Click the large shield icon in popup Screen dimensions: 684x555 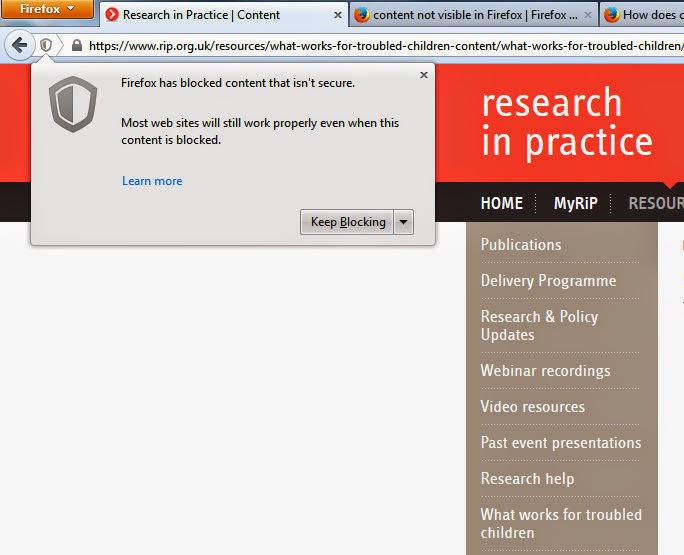(x=73, y=104)
